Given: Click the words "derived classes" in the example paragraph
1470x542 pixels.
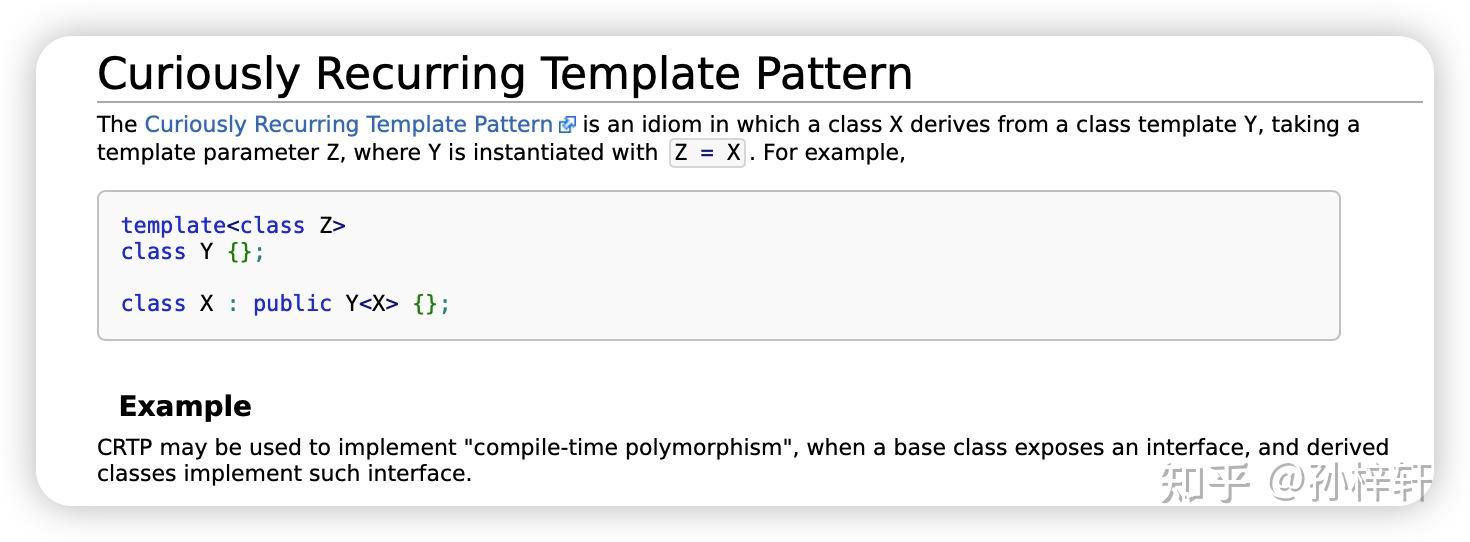Looking at the screenshot, I should coord(1340,447).
